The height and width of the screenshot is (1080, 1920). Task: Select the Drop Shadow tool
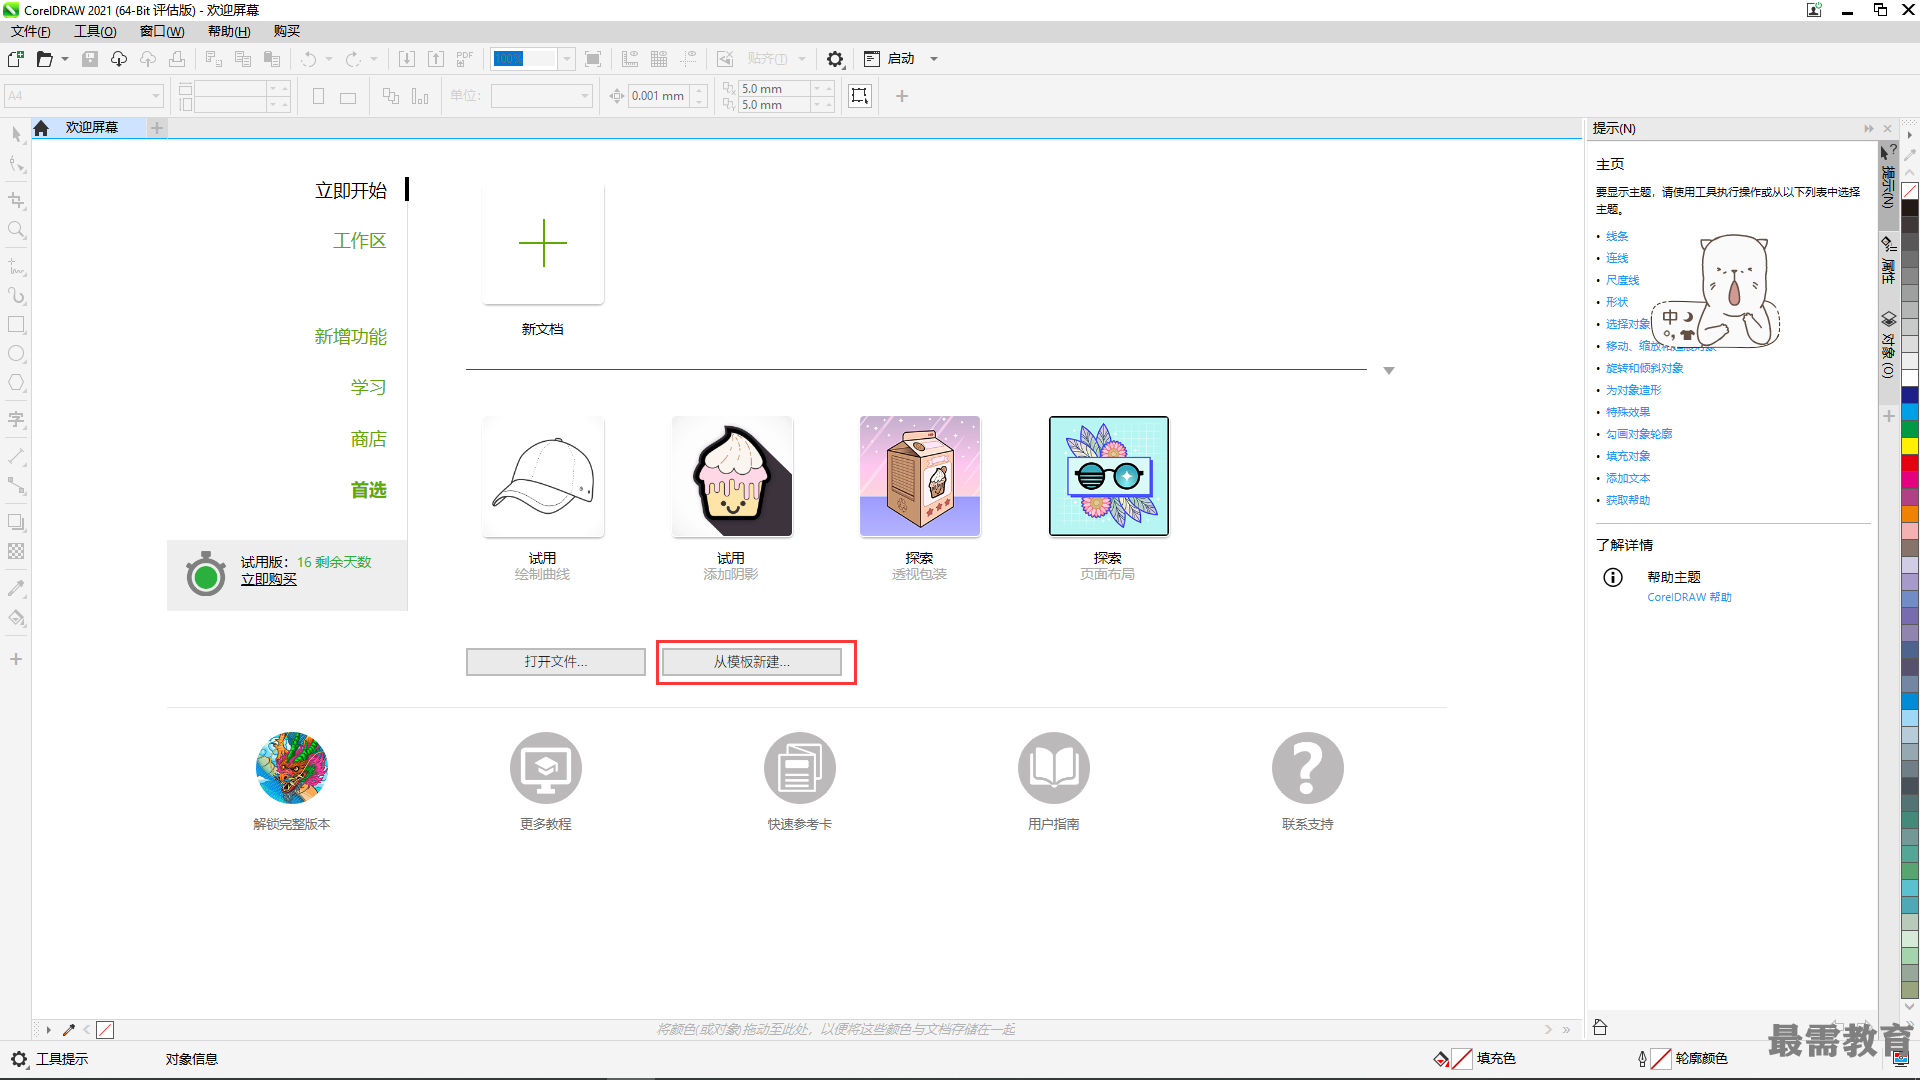click(x=16, y=522)
